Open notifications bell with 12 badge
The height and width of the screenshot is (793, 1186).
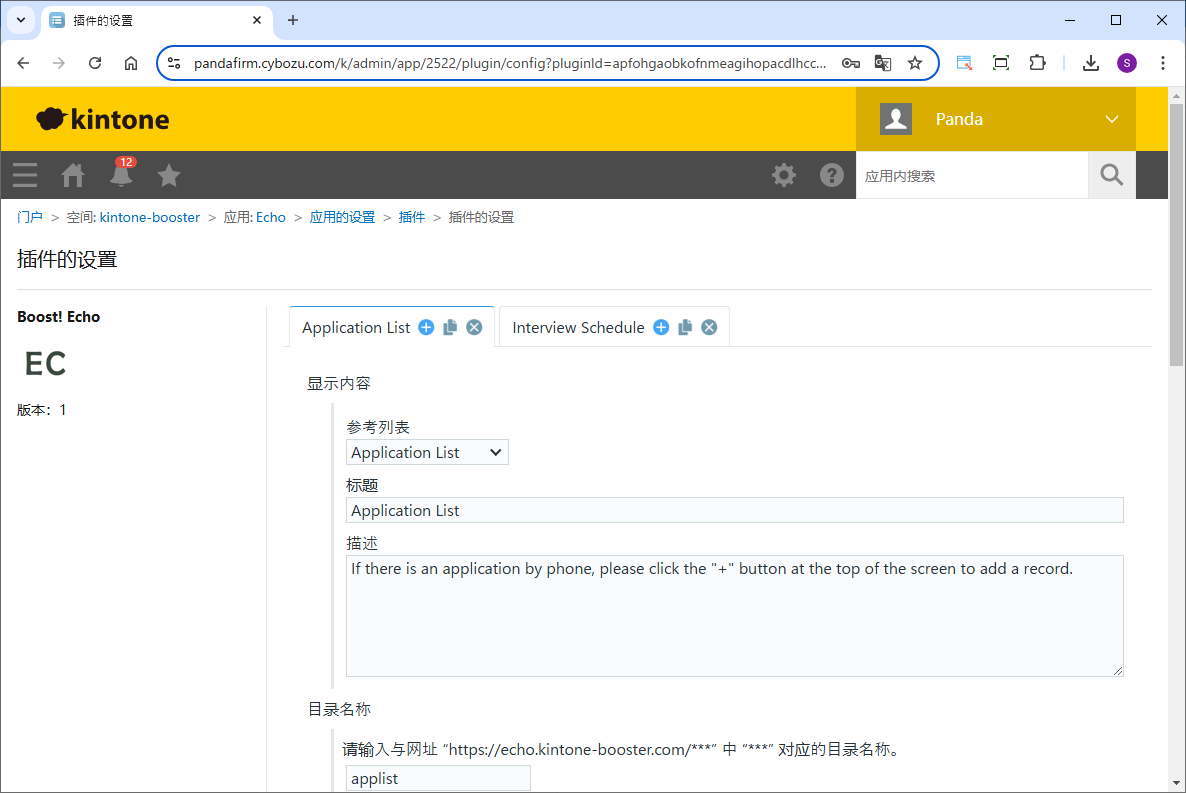point(121,175)
